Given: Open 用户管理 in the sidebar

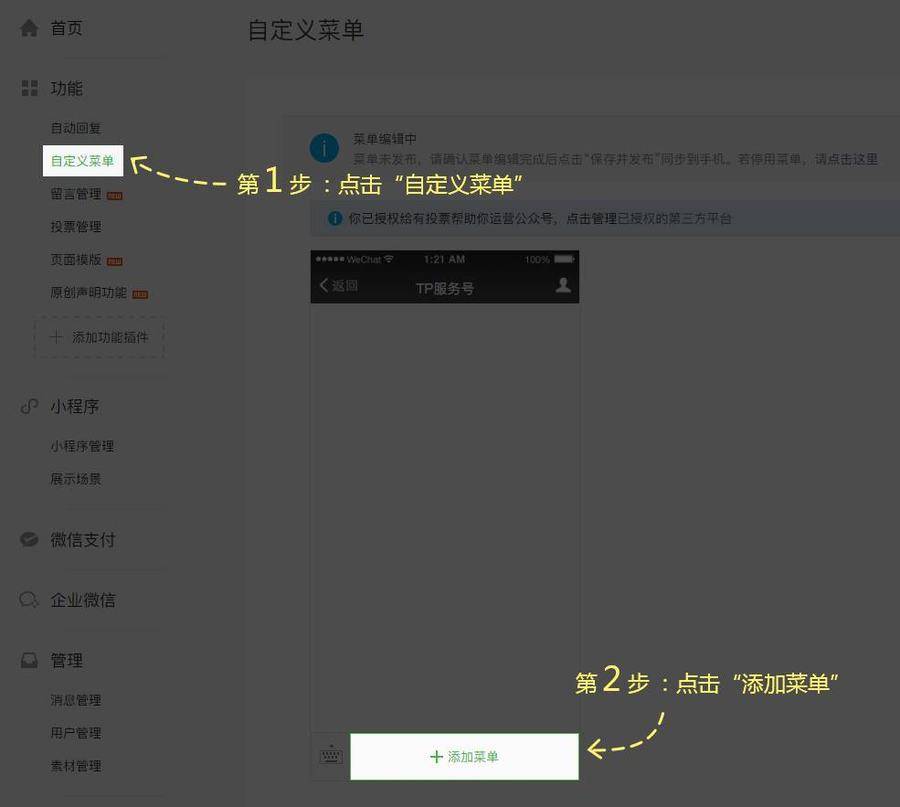Looking at the screenshot, I should (x=76, y=732).
